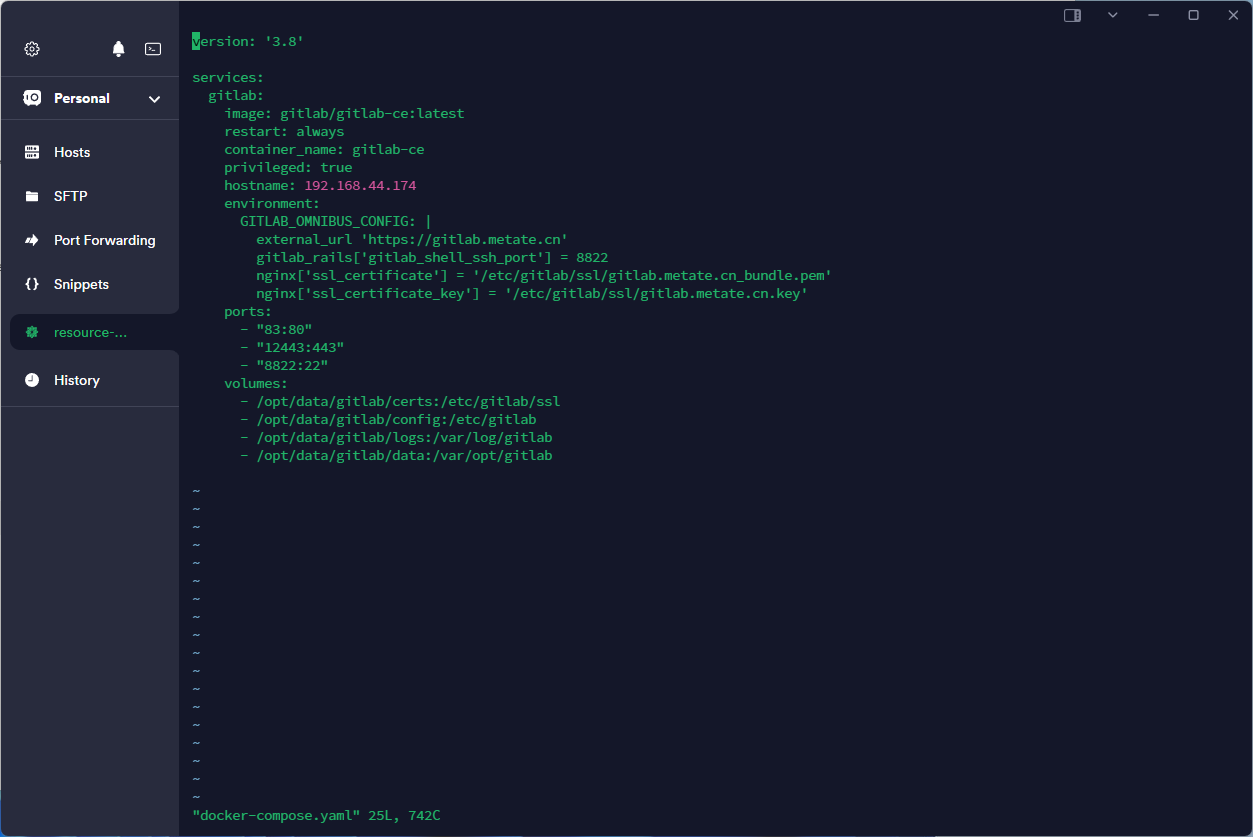Close the Termius window
This screenshot has width=1253, height=837.
[x=1233, y=15]
